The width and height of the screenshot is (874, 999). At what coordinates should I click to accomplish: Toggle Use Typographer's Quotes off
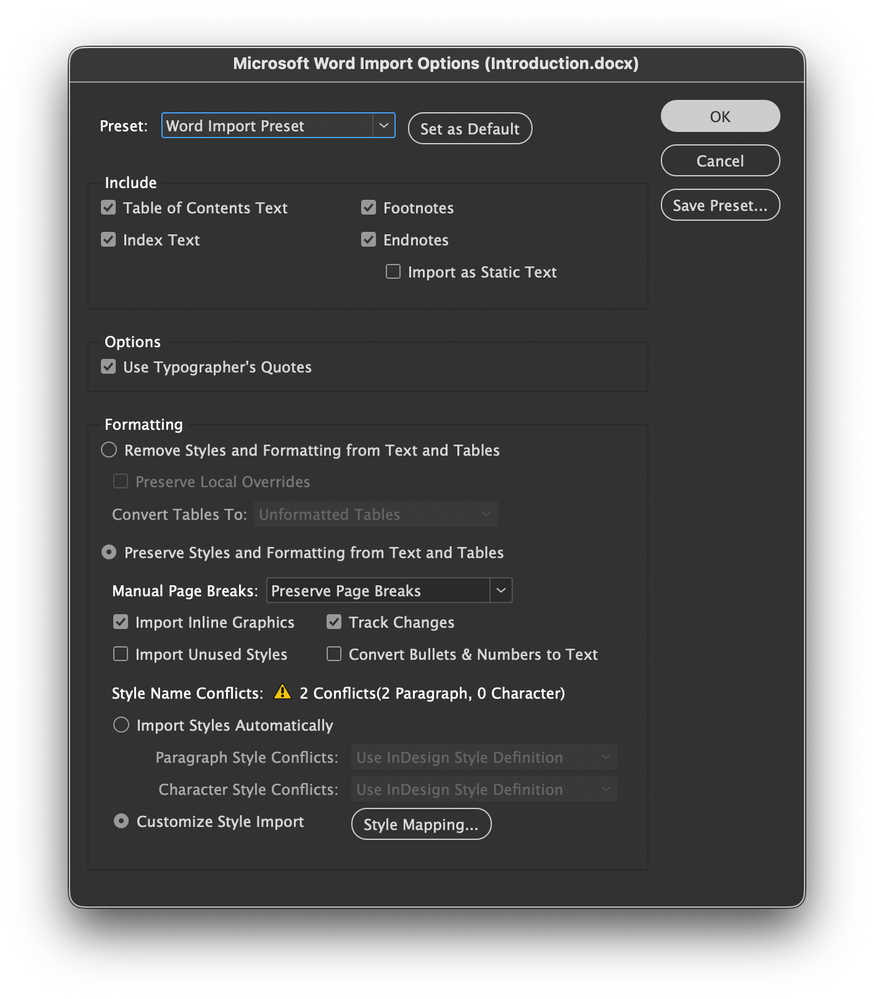pos(108,367)
